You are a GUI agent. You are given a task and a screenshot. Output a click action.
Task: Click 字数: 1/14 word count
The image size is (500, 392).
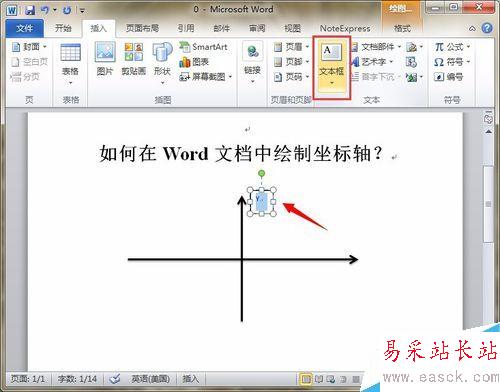coord(77,379)
